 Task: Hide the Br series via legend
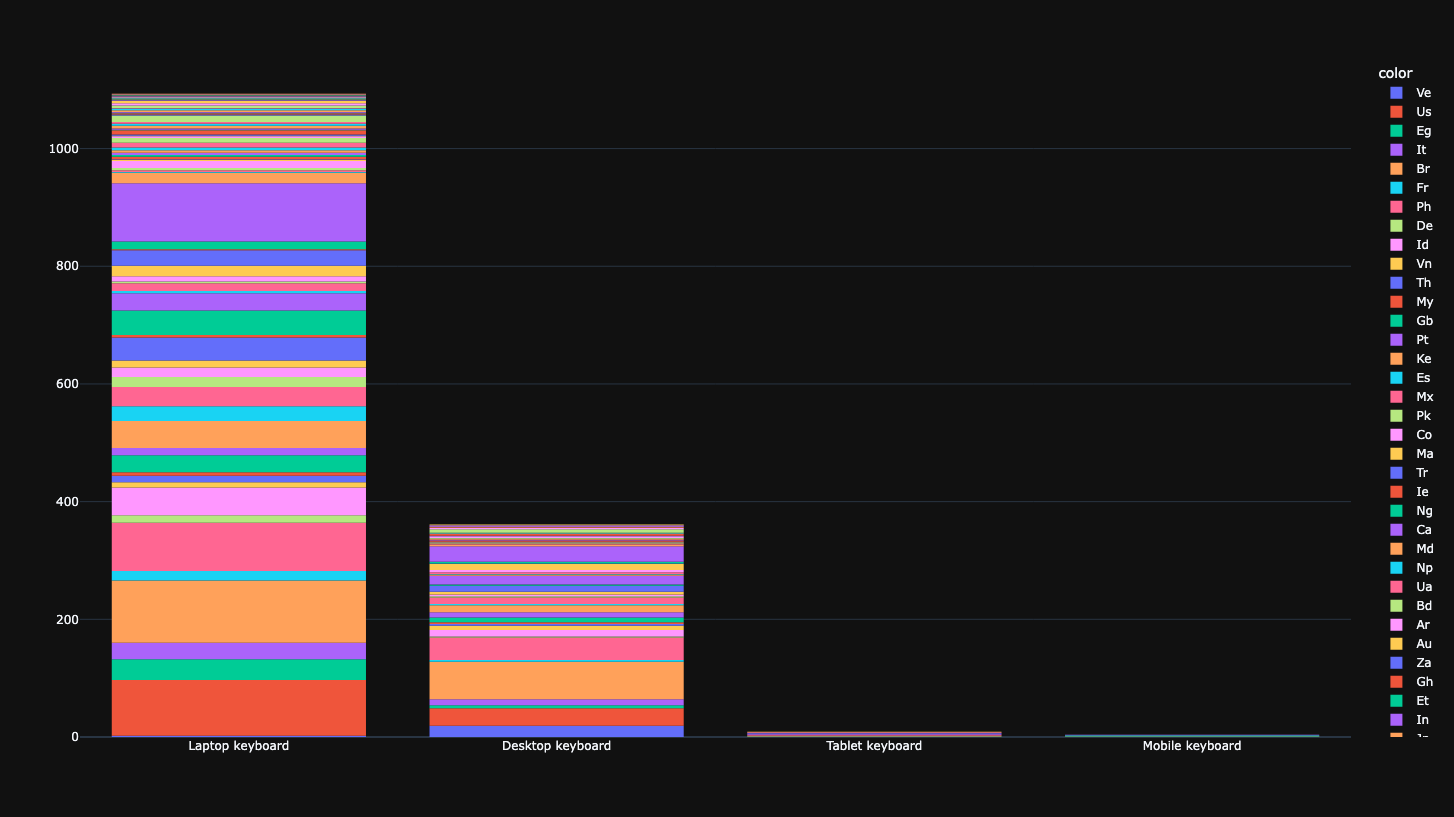[1410, 169]
